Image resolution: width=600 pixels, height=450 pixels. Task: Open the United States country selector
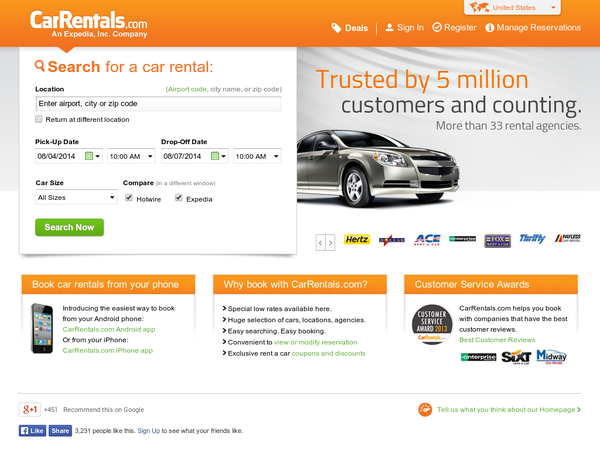pyautogui.click(x=512, y=7)
